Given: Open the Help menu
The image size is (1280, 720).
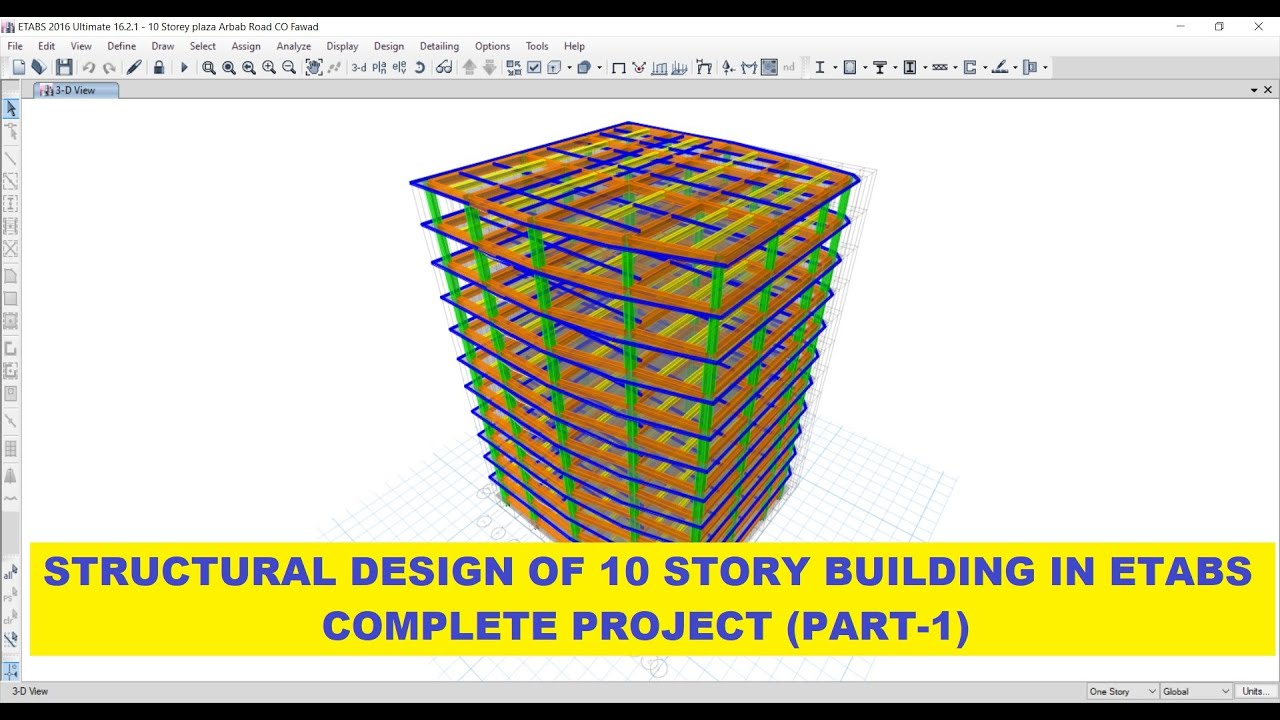Looking at the screenshot, I should tap(574, 46).
